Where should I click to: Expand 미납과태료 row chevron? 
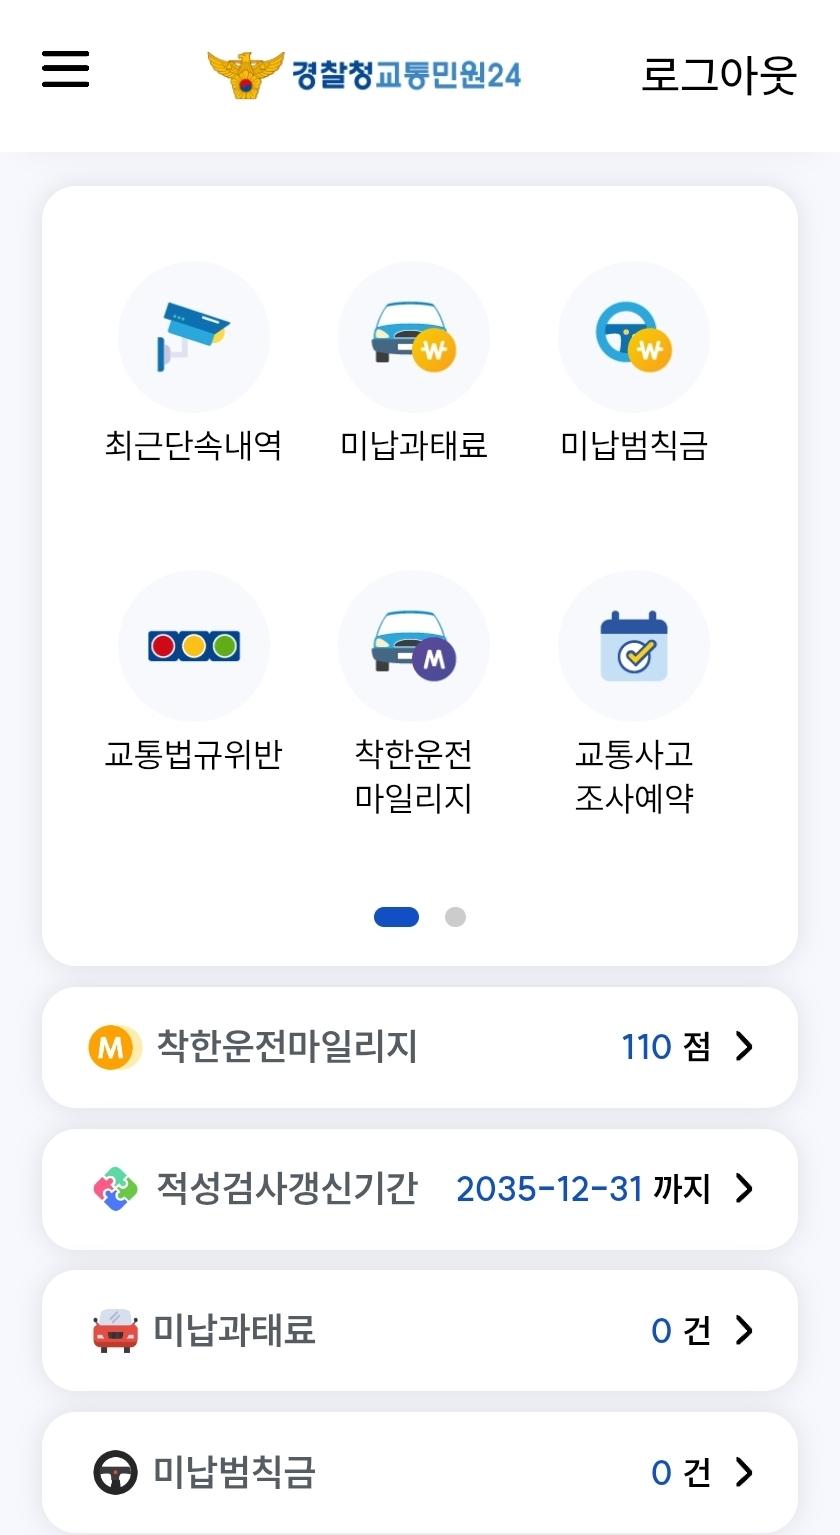744,1331
